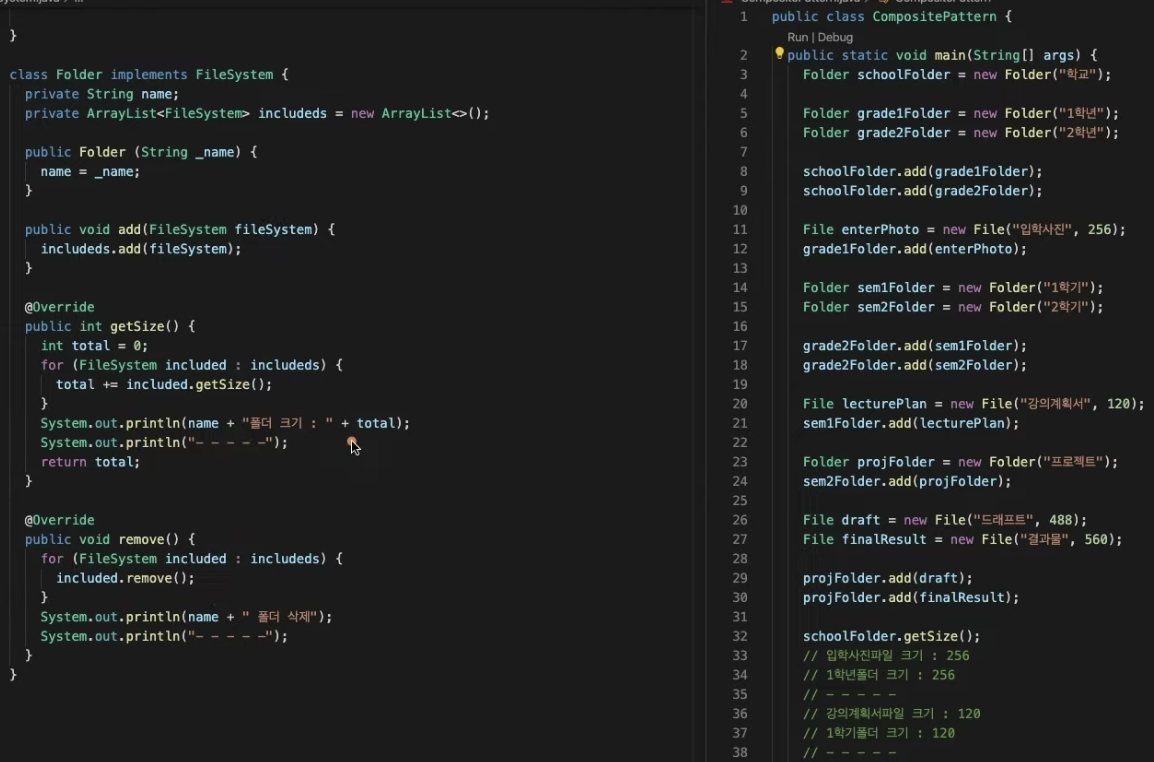Click 'projFolder.add(finalResult);' statement
This screenshot has width=1154, height=762.
(911, 598)
